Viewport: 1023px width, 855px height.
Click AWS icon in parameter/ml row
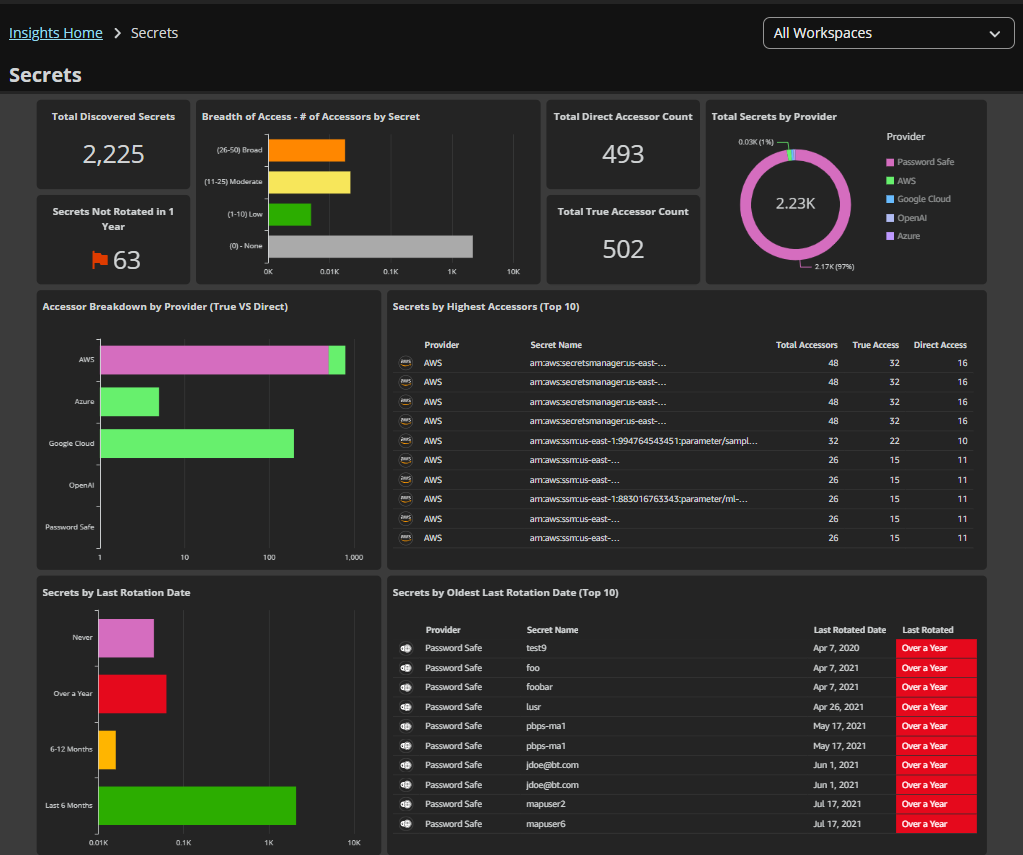click(406, 499)
